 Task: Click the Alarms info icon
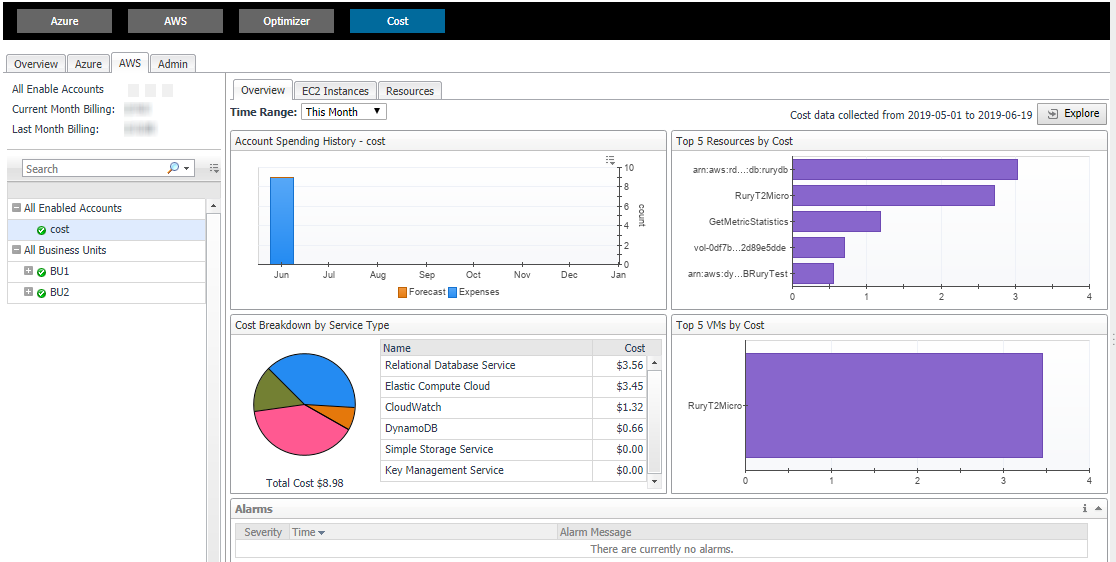point(1084,509)
